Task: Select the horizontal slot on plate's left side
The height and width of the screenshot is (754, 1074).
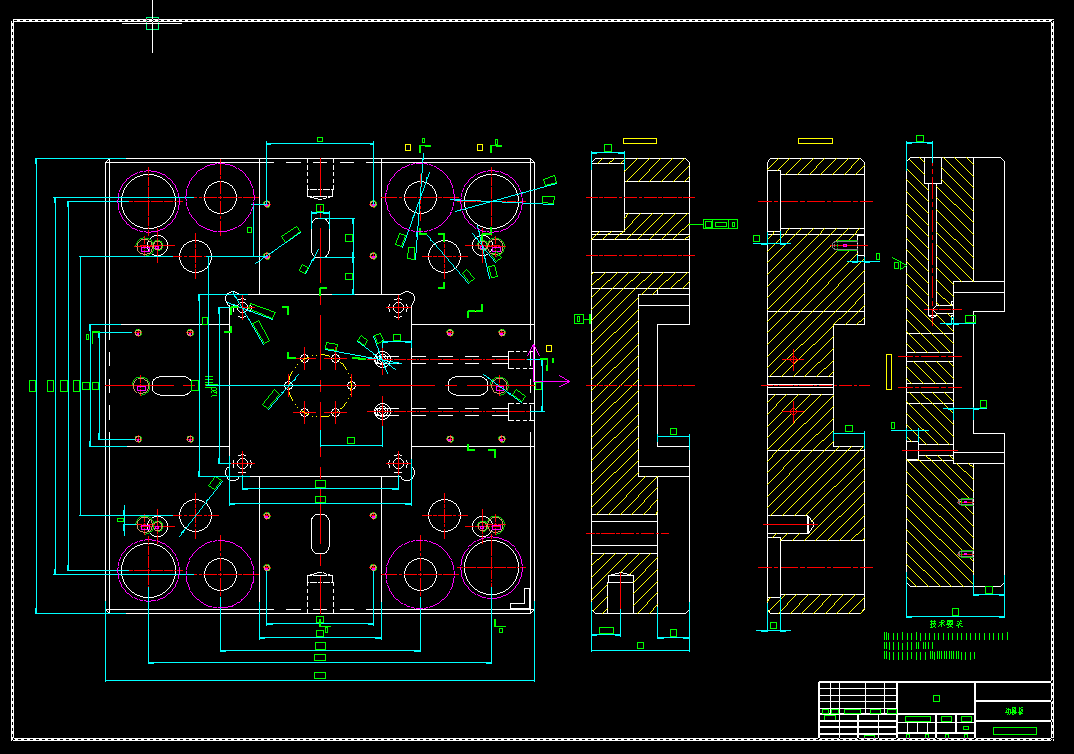Action: click(x=172, y=386)
